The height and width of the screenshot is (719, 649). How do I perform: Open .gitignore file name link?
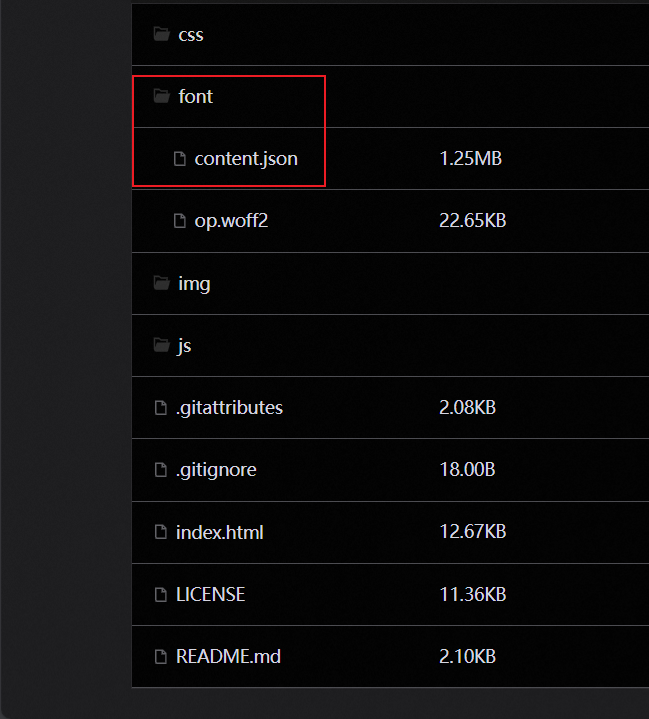(216, 470)
